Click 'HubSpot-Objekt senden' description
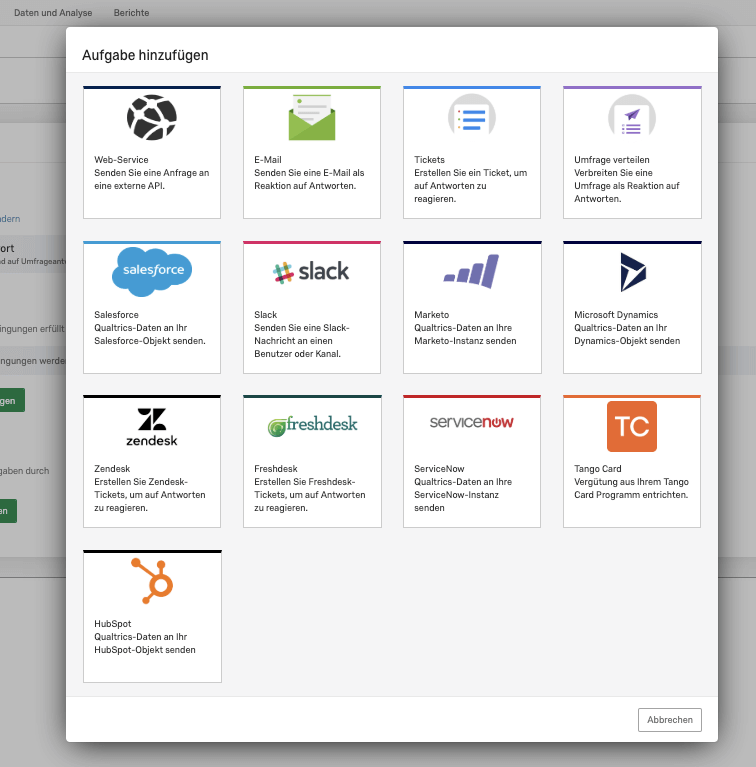756x767 pixels. (145, 643)
